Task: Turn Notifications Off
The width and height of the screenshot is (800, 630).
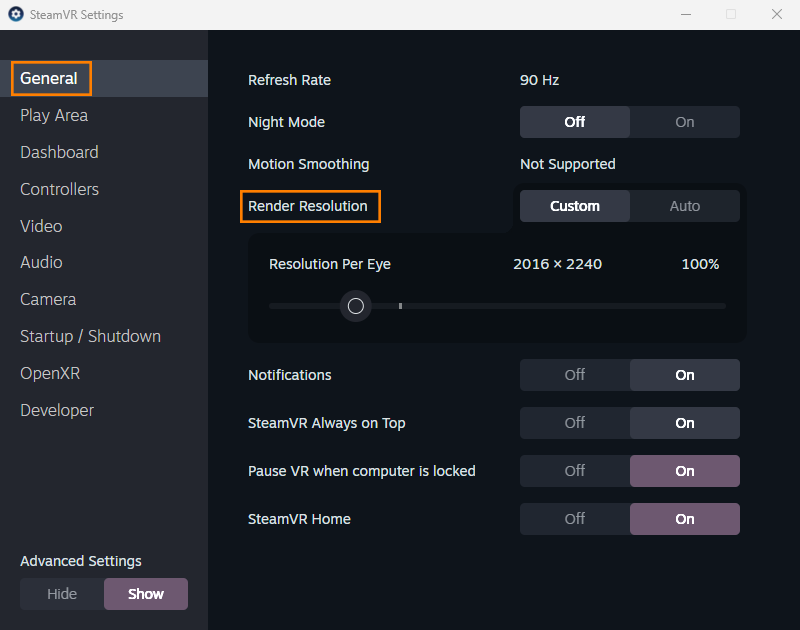Action: (x=575, y=375)
